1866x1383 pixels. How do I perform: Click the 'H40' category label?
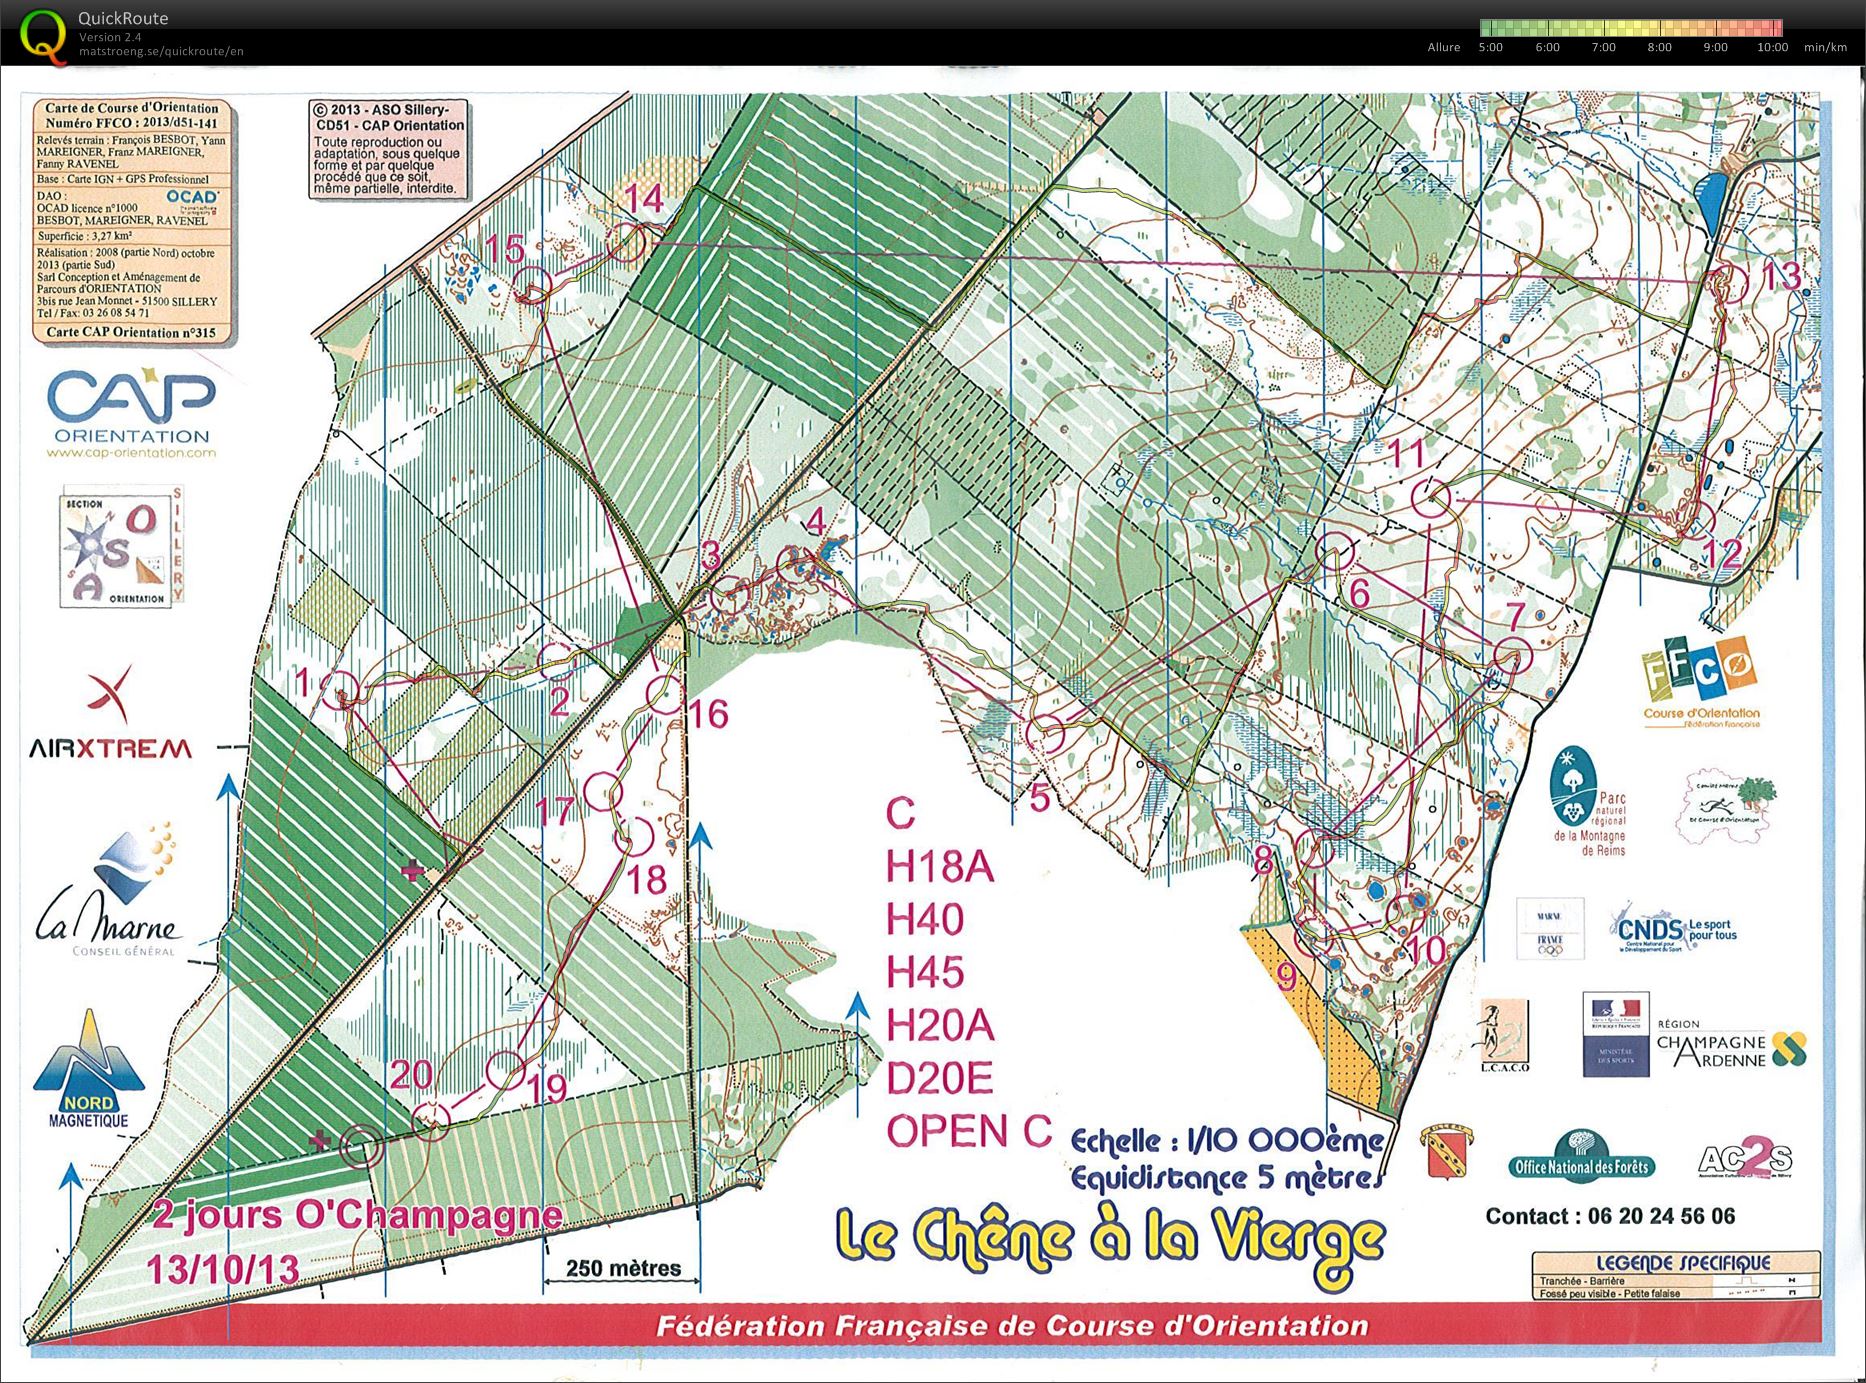click(925, 919)
